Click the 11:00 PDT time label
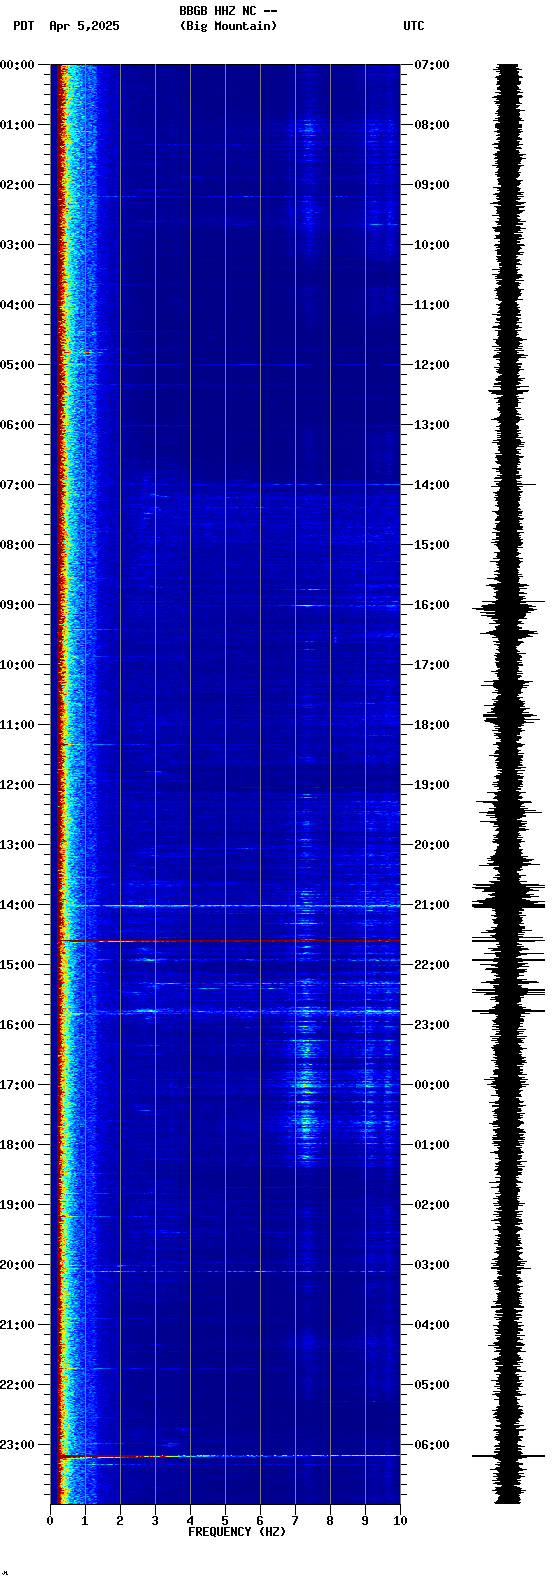 coord(17,725)
